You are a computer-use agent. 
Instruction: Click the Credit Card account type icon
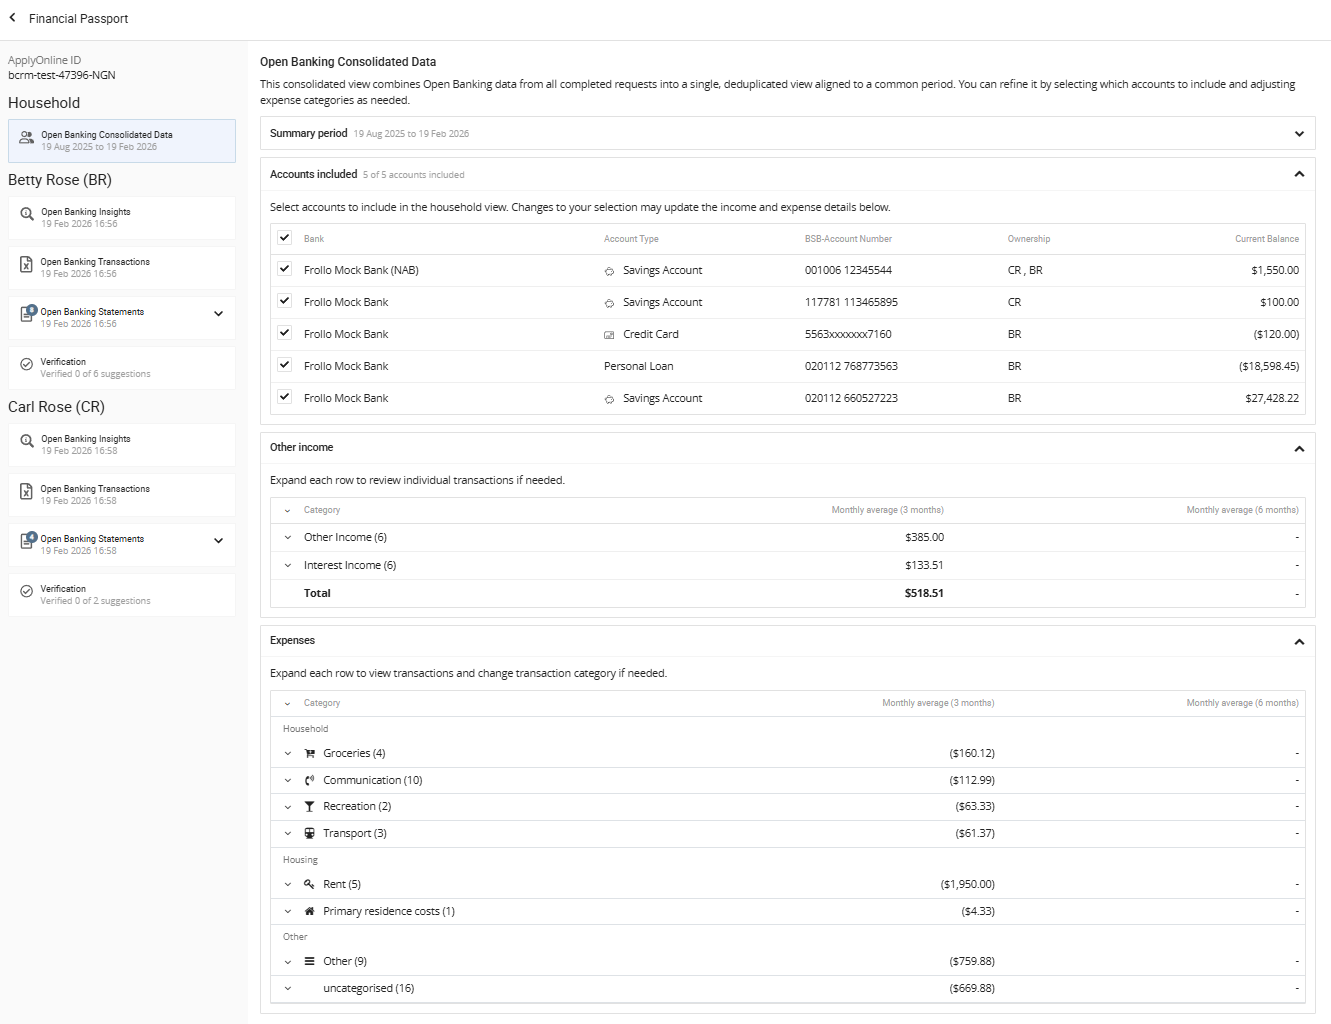click(x=609, y=335)
